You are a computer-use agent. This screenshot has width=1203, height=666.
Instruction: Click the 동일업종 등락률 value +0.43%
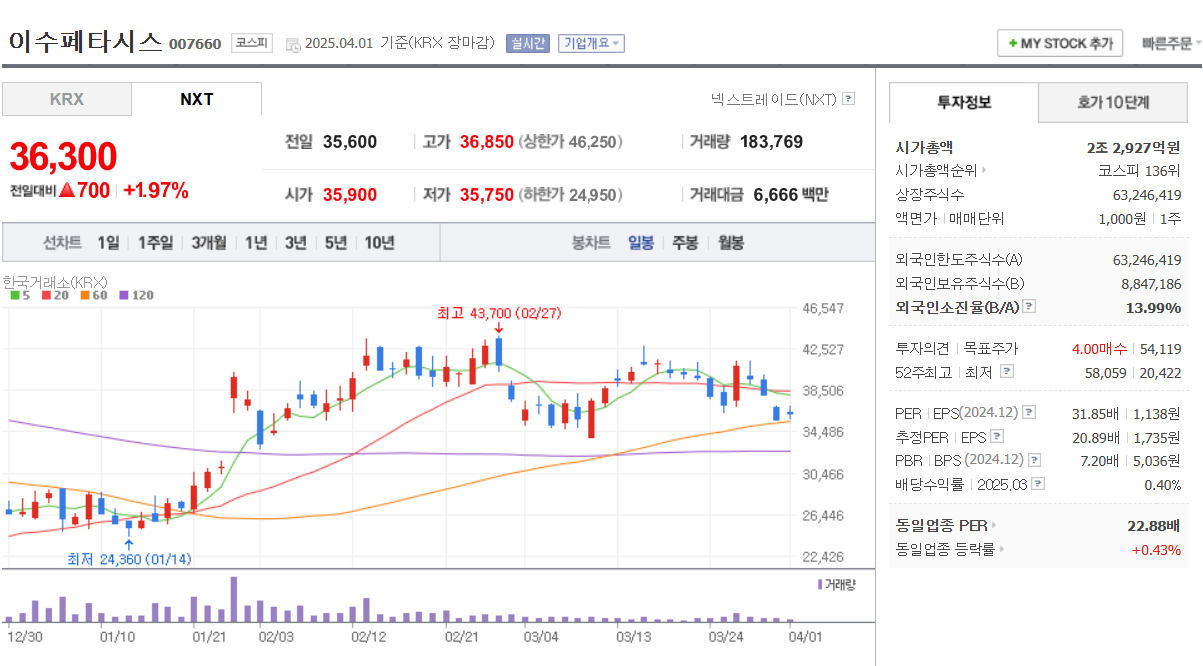pyautogui.click(x=1156, y=549)
